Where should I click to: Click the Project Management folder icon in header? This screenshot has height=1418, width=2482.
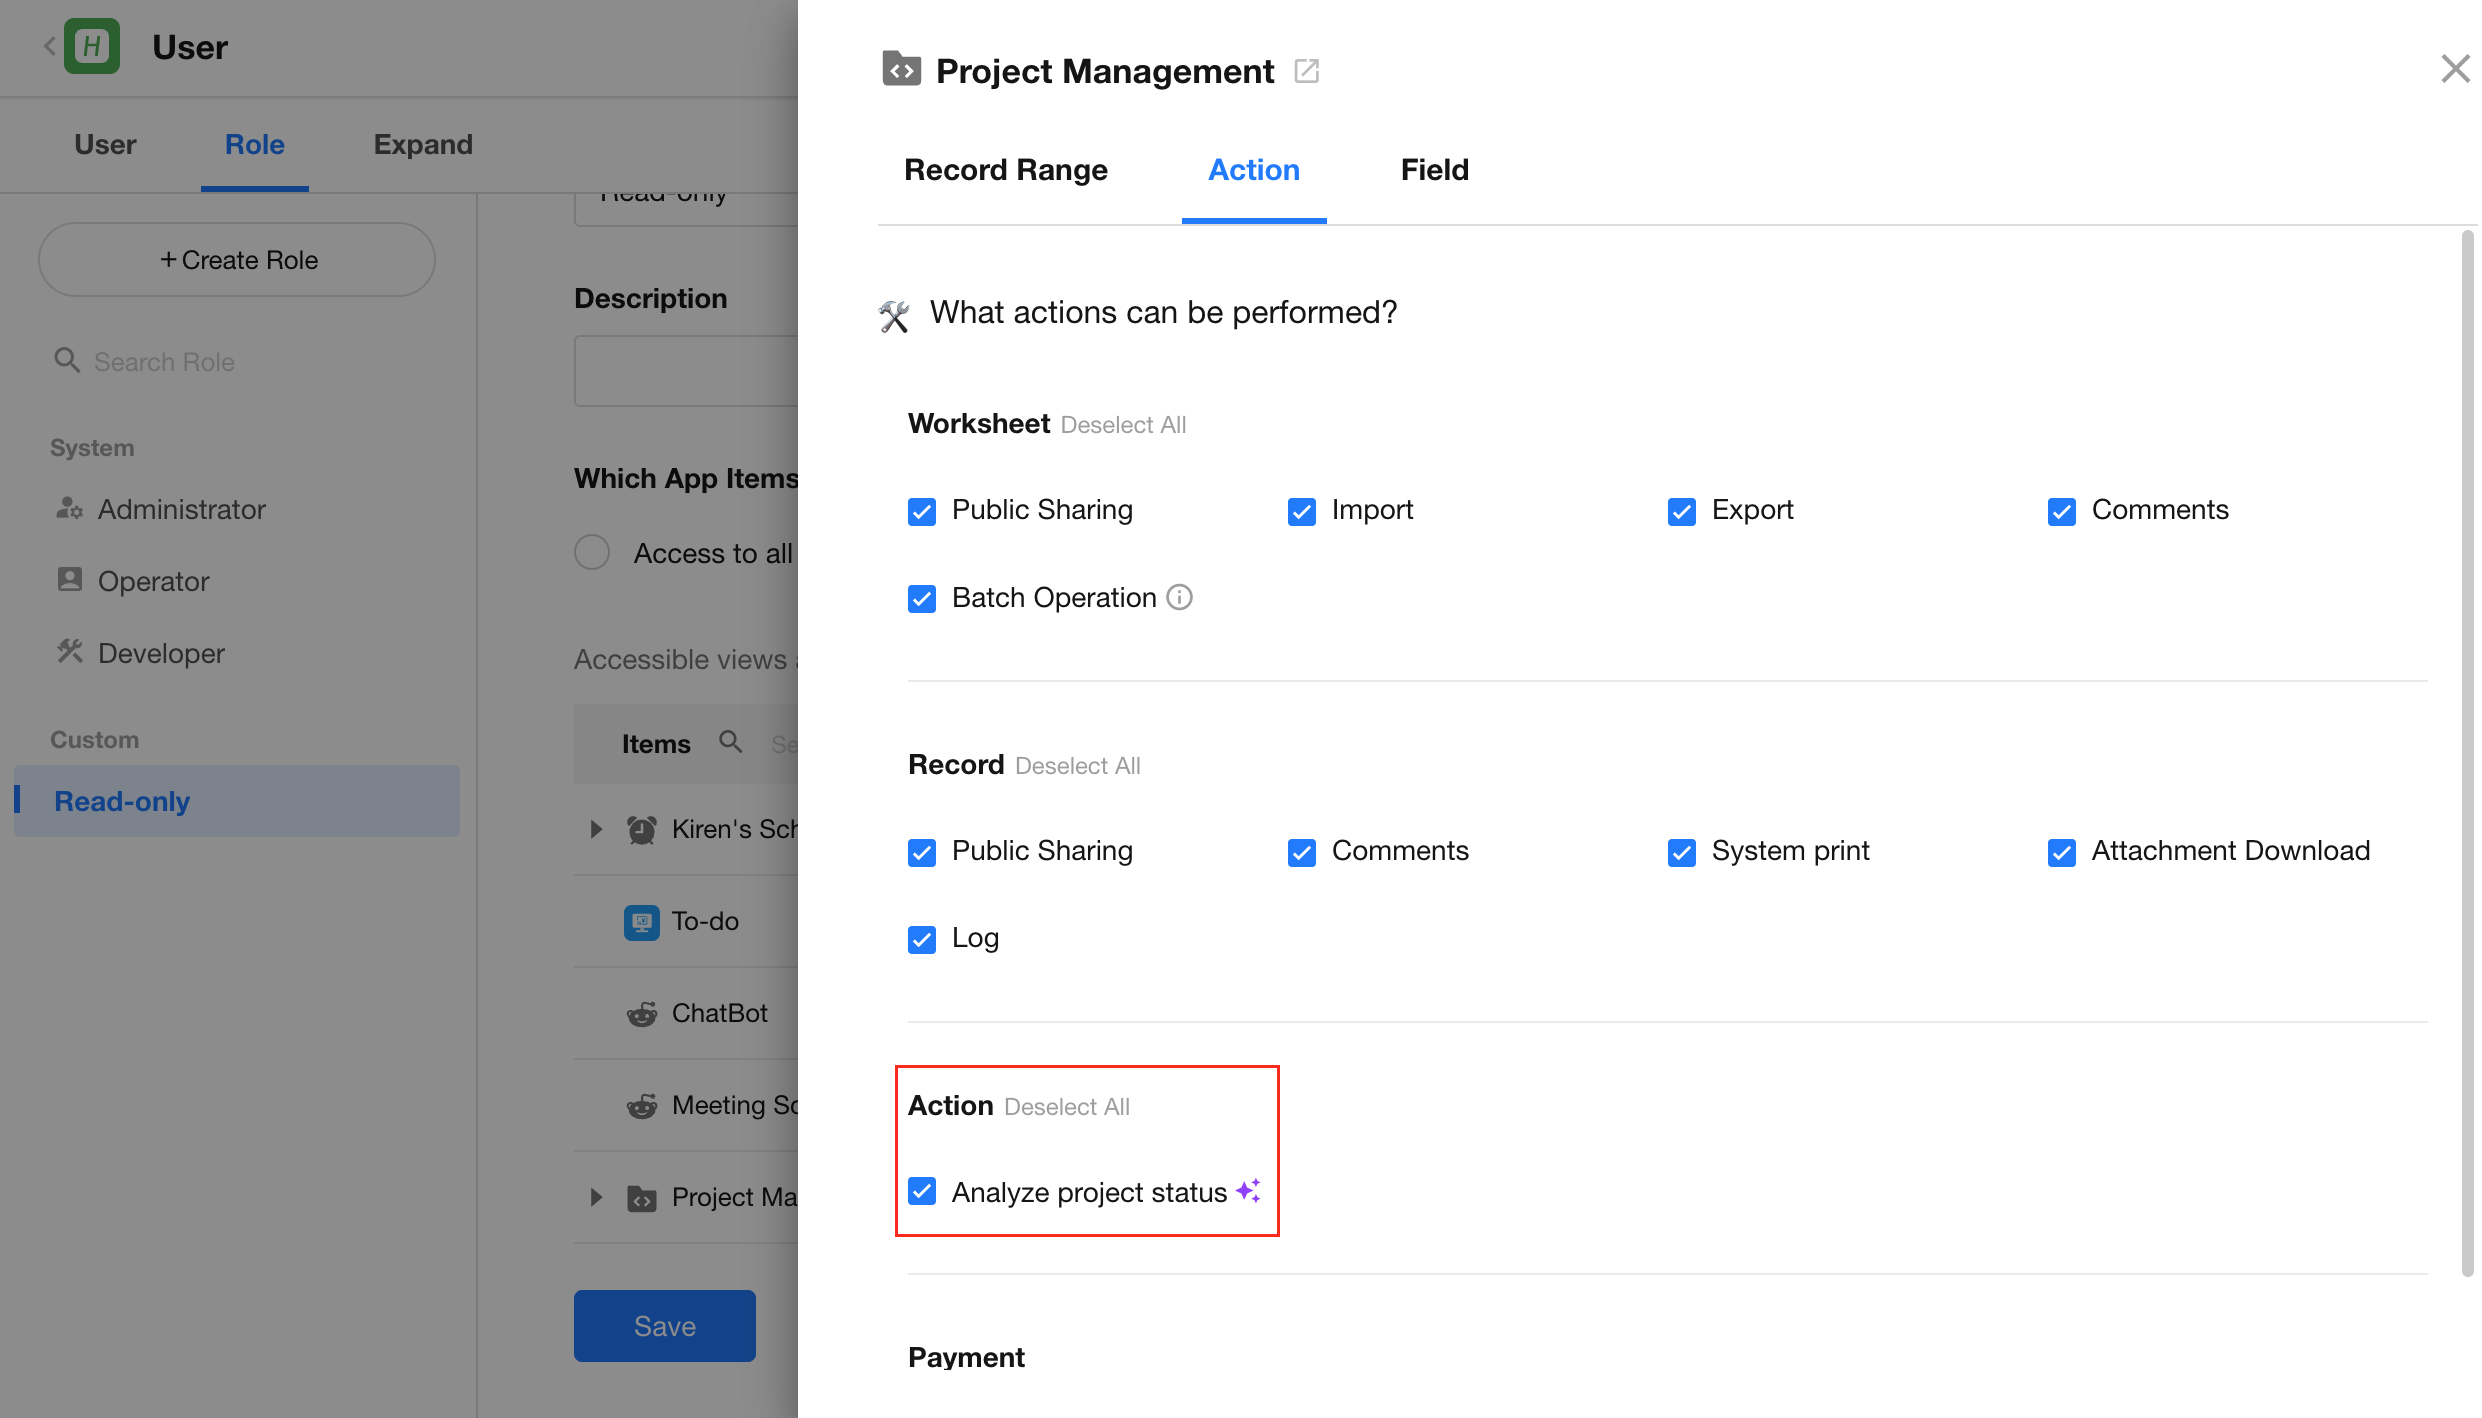click(x=901, y=70)
